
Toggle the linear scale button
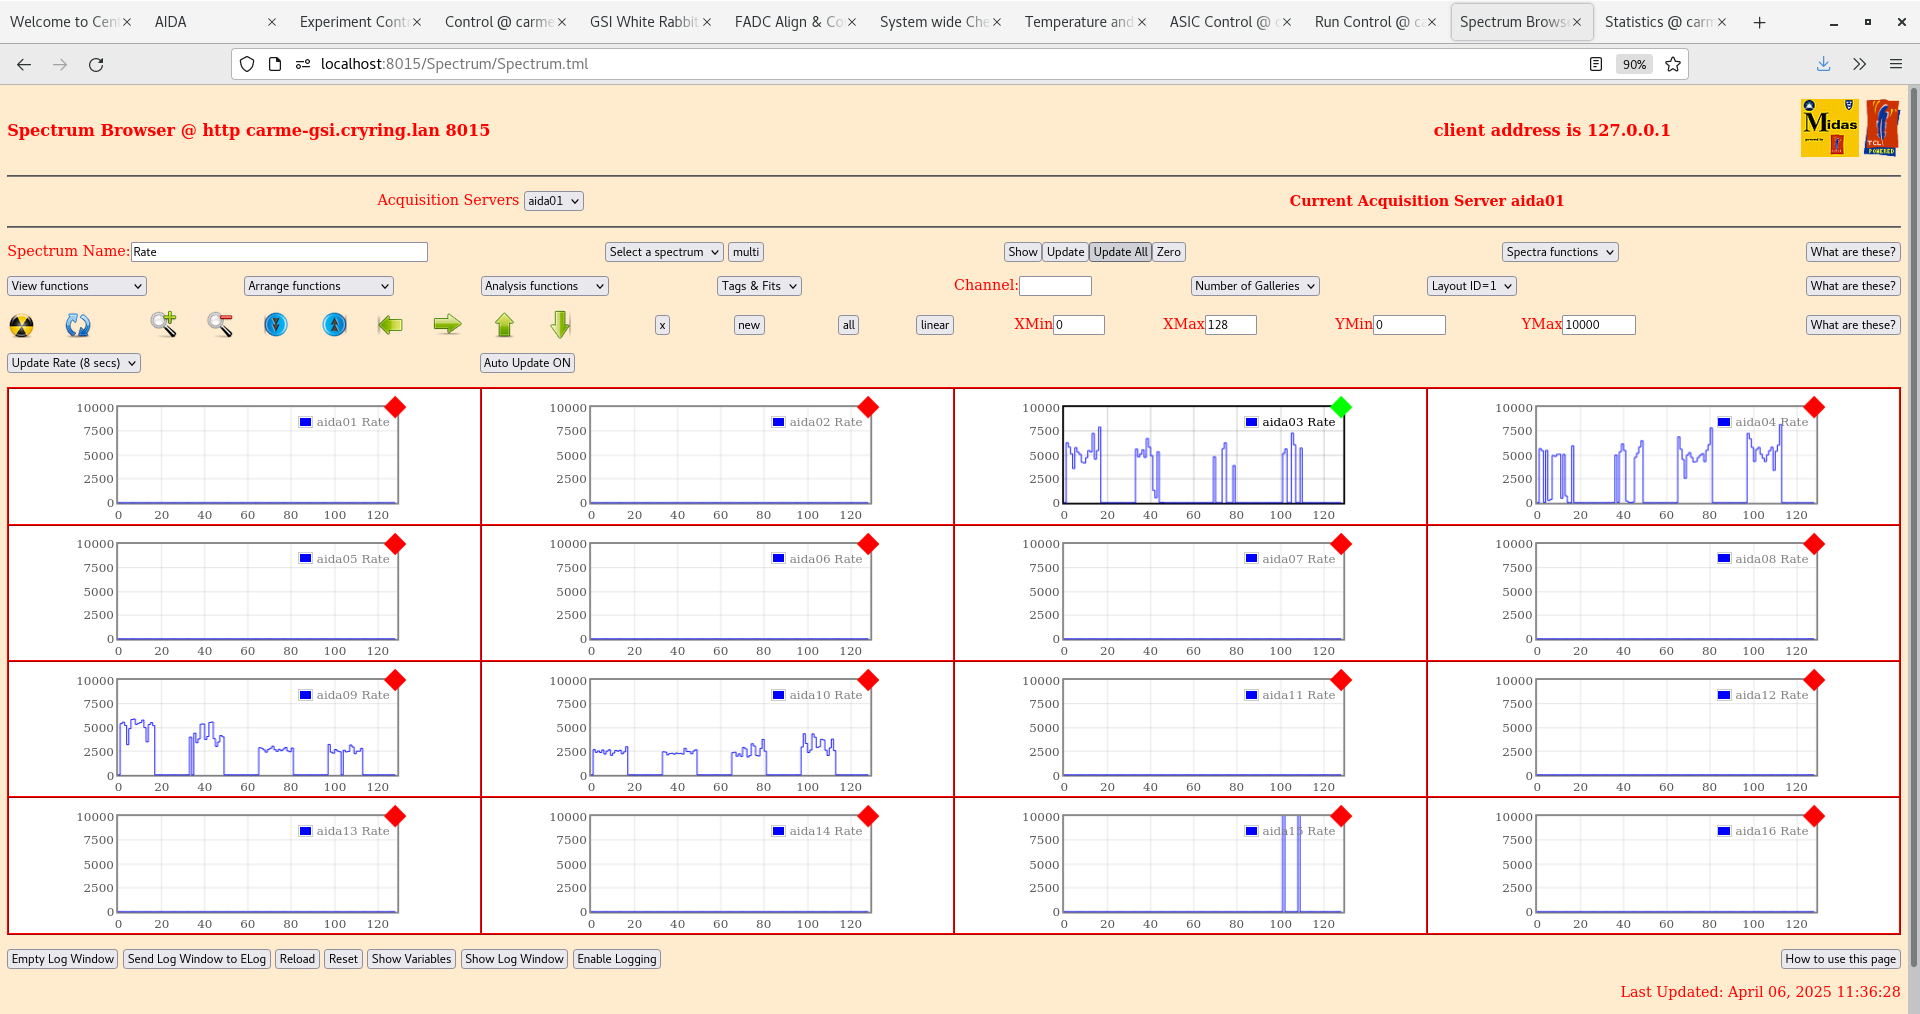pos(934,325)
